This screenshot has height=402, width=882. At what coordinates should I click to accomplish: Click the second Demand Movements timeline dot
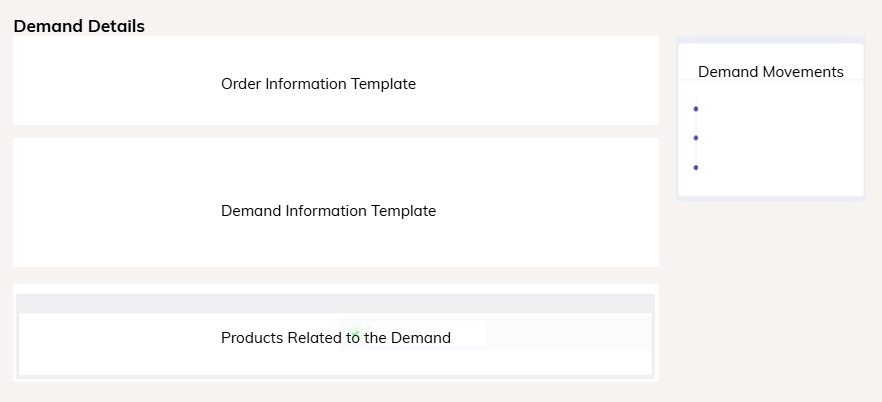point(696,138)
